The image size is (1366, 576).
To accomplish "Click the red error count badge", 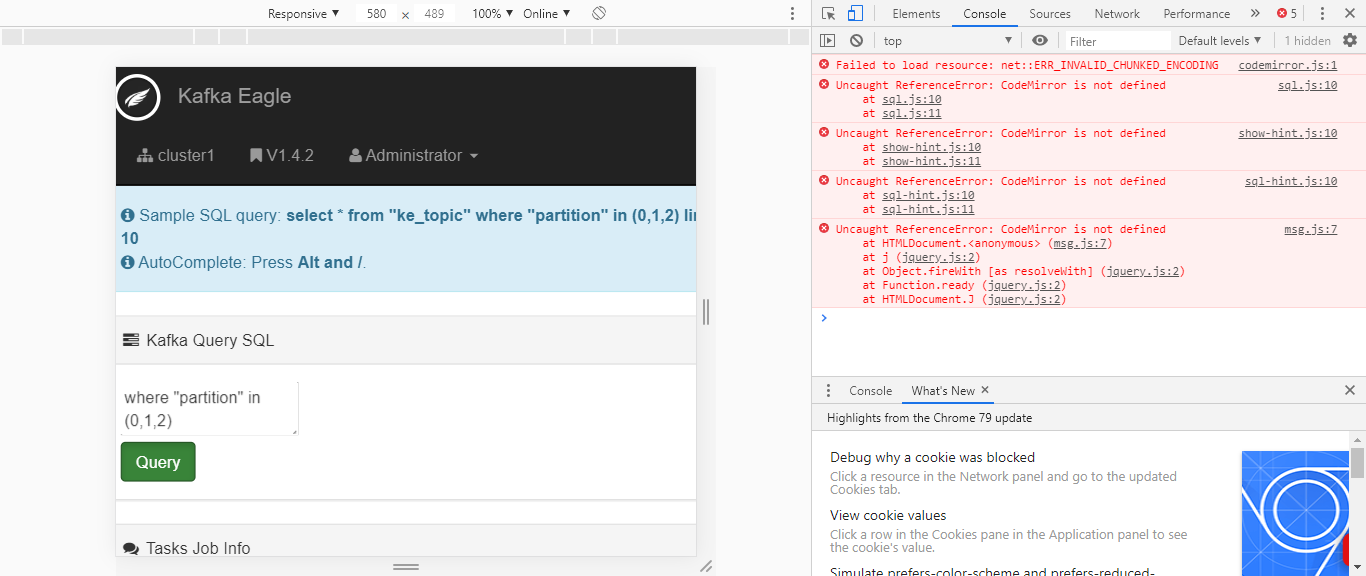I will point(1287,14).
